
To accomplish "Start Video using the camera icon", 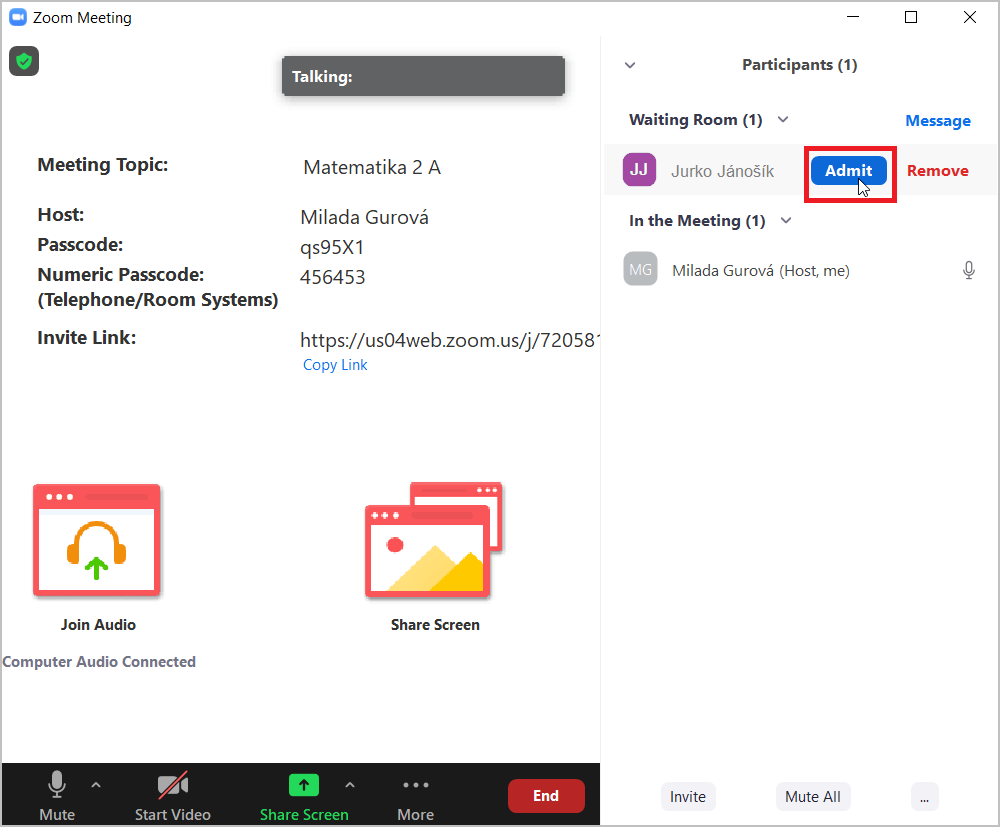I will tap(173, 795).
